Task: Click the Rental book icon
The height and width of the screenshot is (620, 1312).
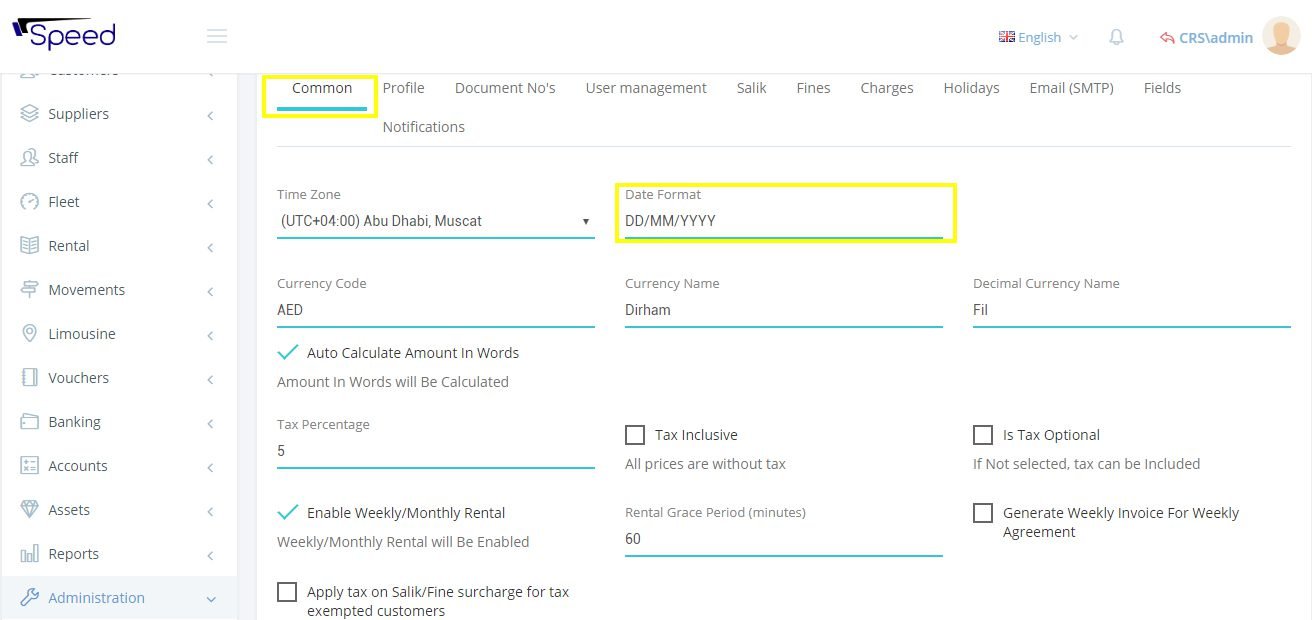Action: 30,246
